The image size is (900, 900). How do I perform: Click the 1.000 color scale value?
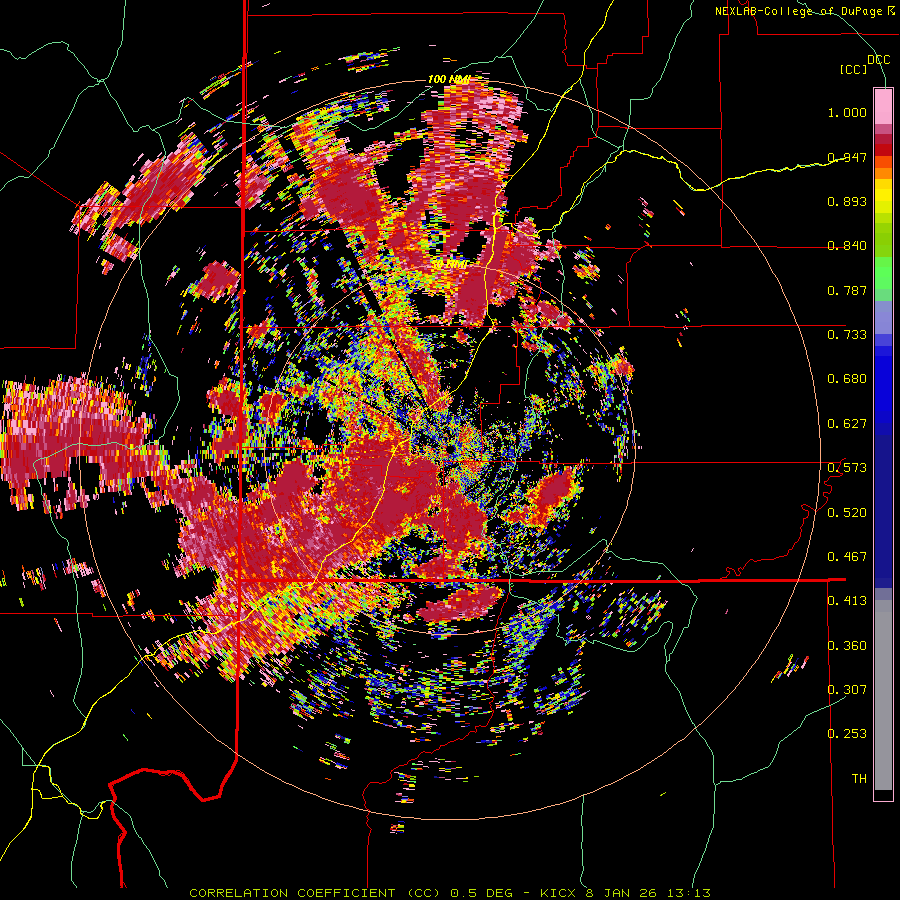(x=847, y=112)
